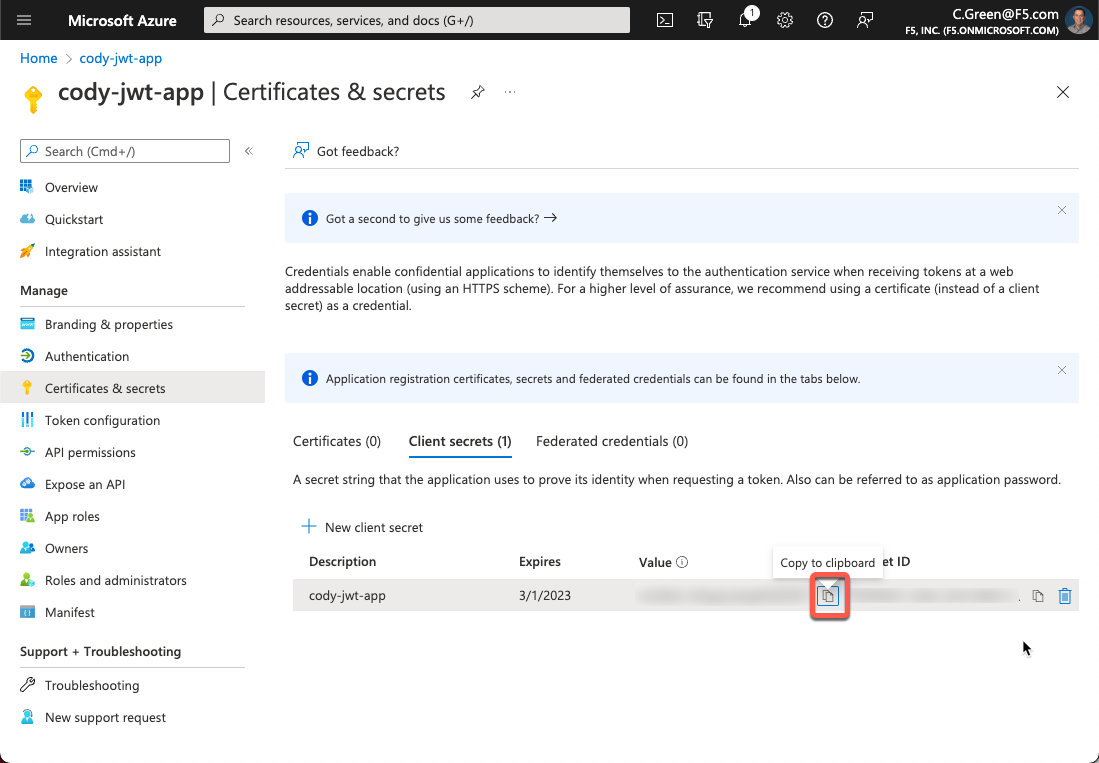Switch to the Federated credentials (0) tab
This screenshot has width=1099, height=763.
point(611,441)
